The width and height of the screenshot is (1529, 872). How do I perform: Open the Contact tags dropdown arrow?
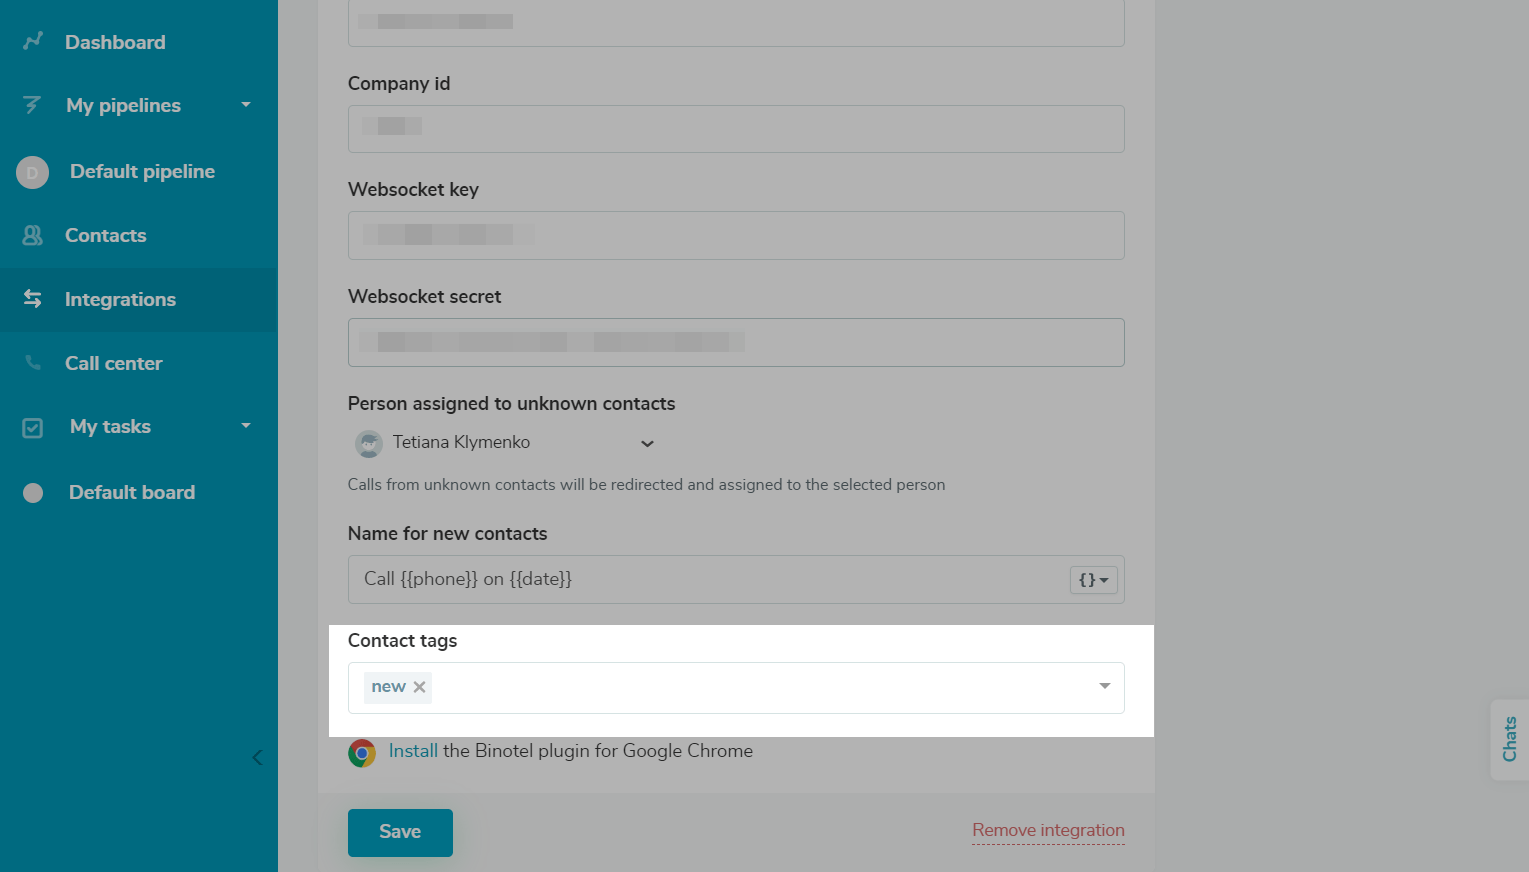coord(1105,686)
